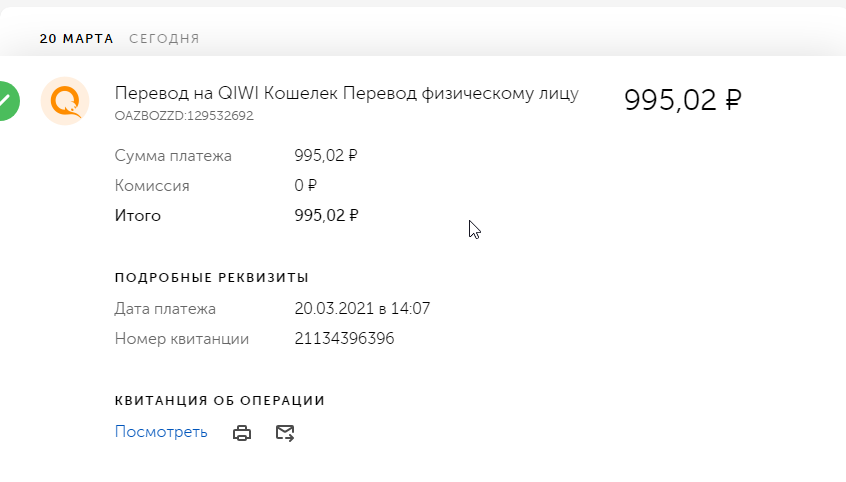Click the Комиссия value 0 ₽

tap(305, 186)
